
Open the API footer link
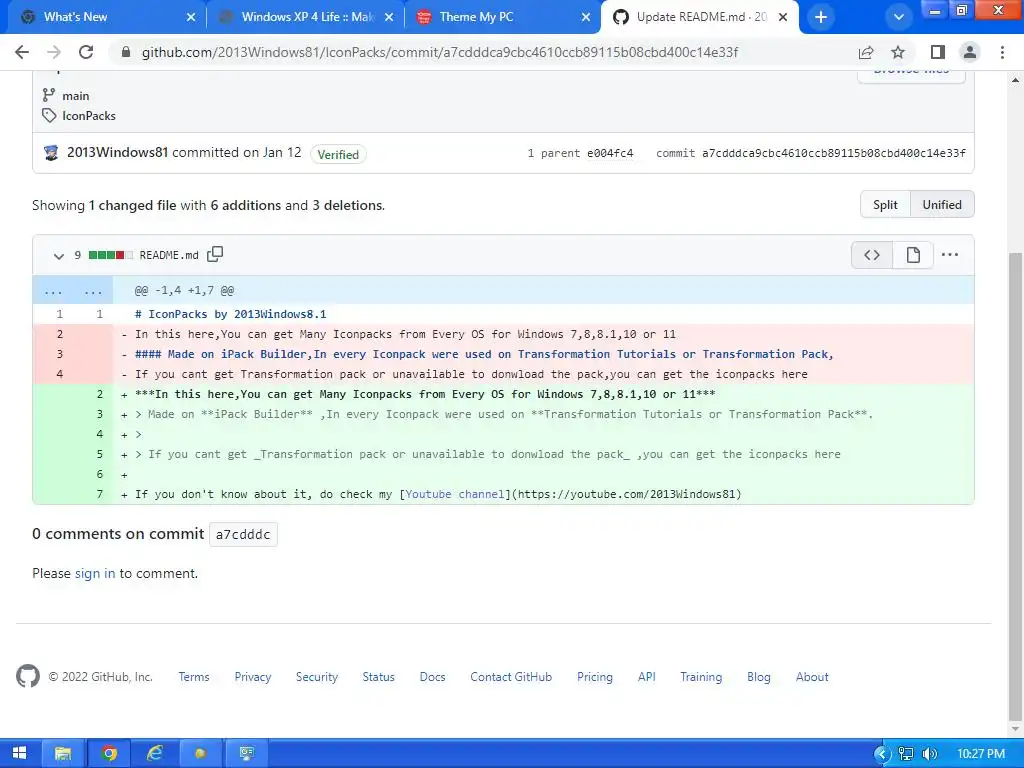pyautogui.click(x=647, y=677)
